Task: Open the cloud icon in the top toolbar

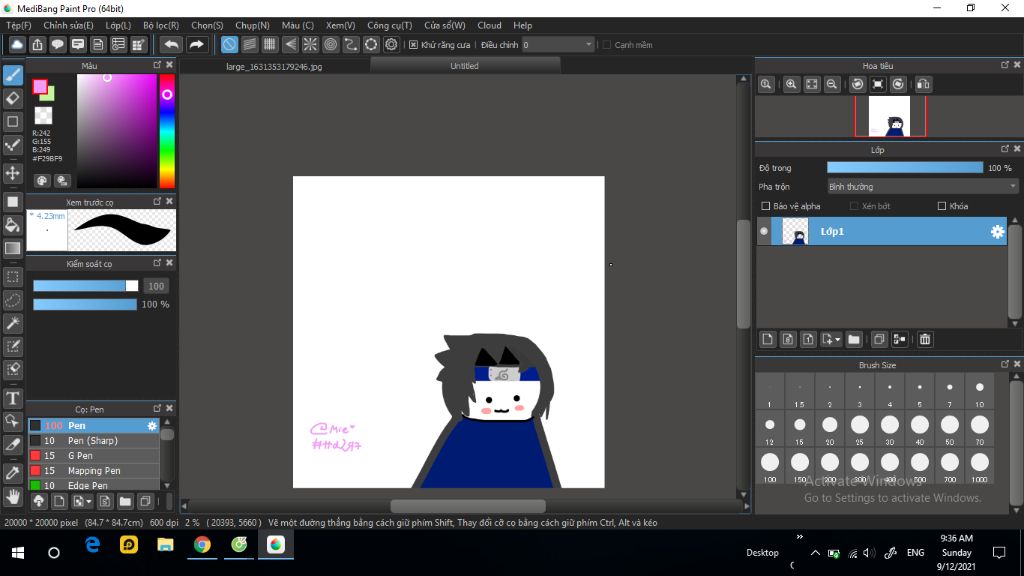Action: click(x=17, y=44)
